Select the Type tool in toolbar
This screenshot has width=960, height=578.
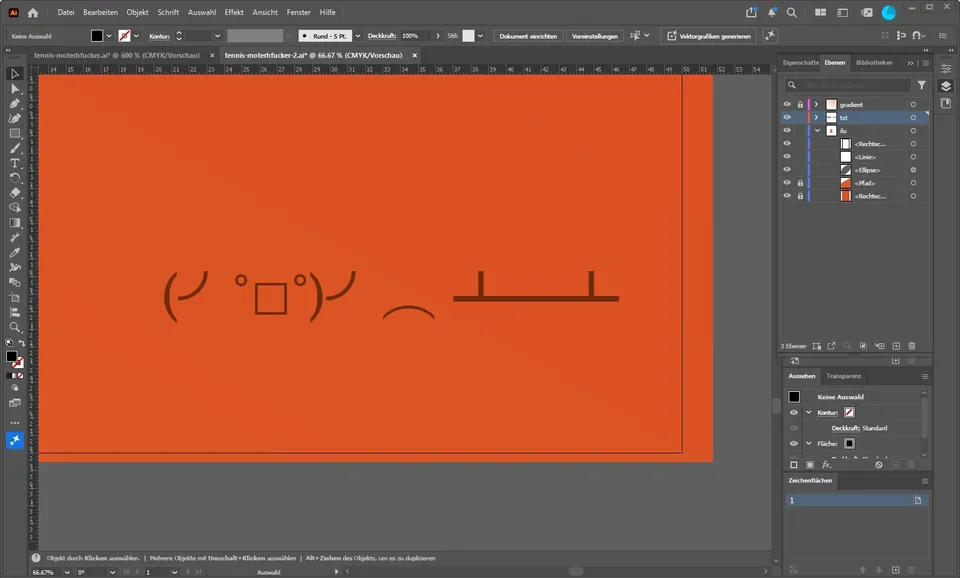coord(15,163)
